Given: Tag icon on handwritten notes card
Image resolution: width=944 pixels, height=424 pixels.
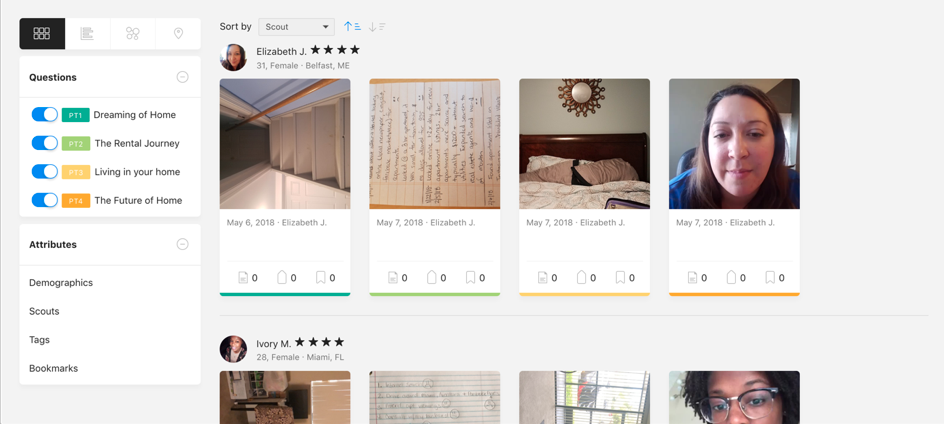Looking at the screenshot, I should (x=431, y=277).
